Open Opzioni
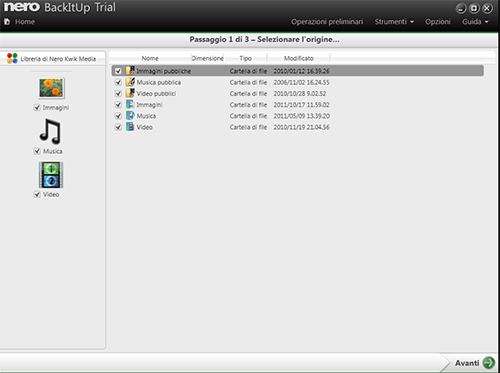Viewport: 500px width, 373px height. coord(438,22)
